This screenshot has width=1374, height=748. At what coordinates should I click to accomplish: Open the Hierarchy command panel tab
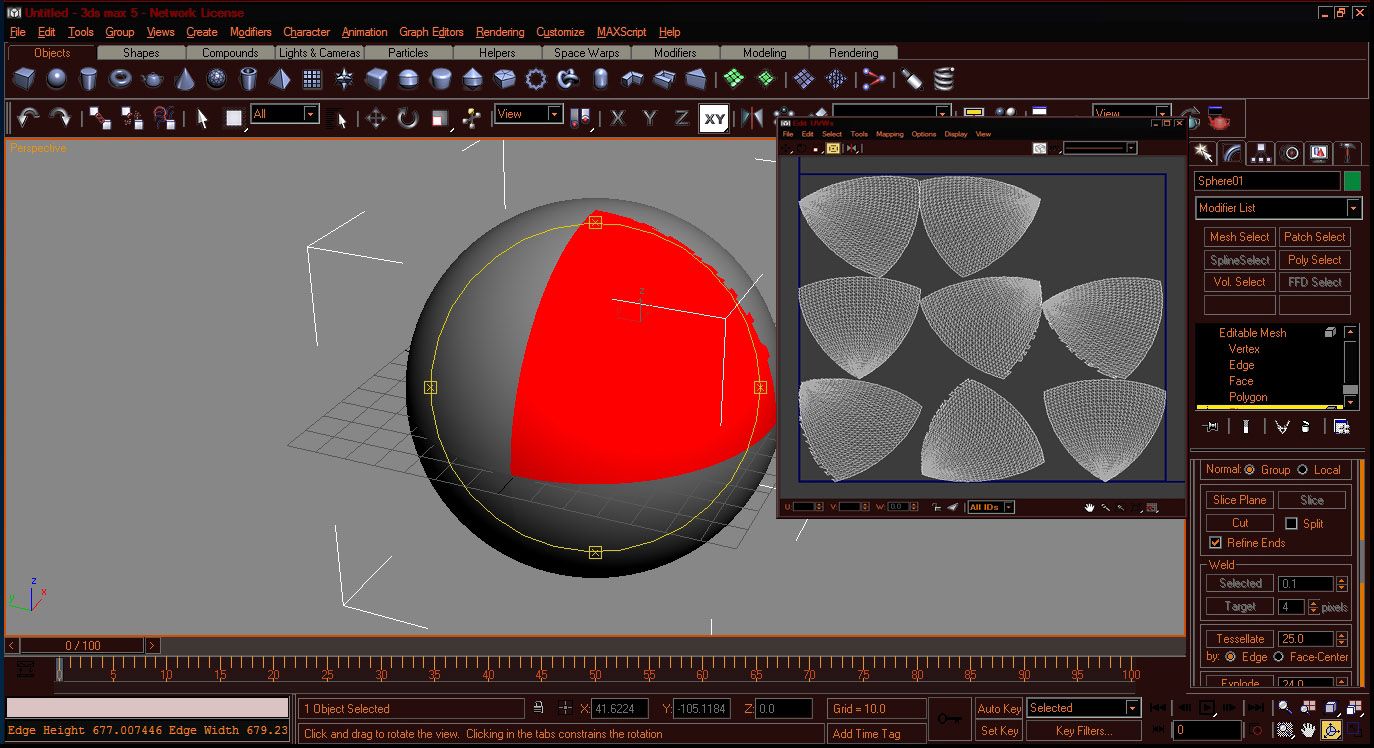(1261, 153)
